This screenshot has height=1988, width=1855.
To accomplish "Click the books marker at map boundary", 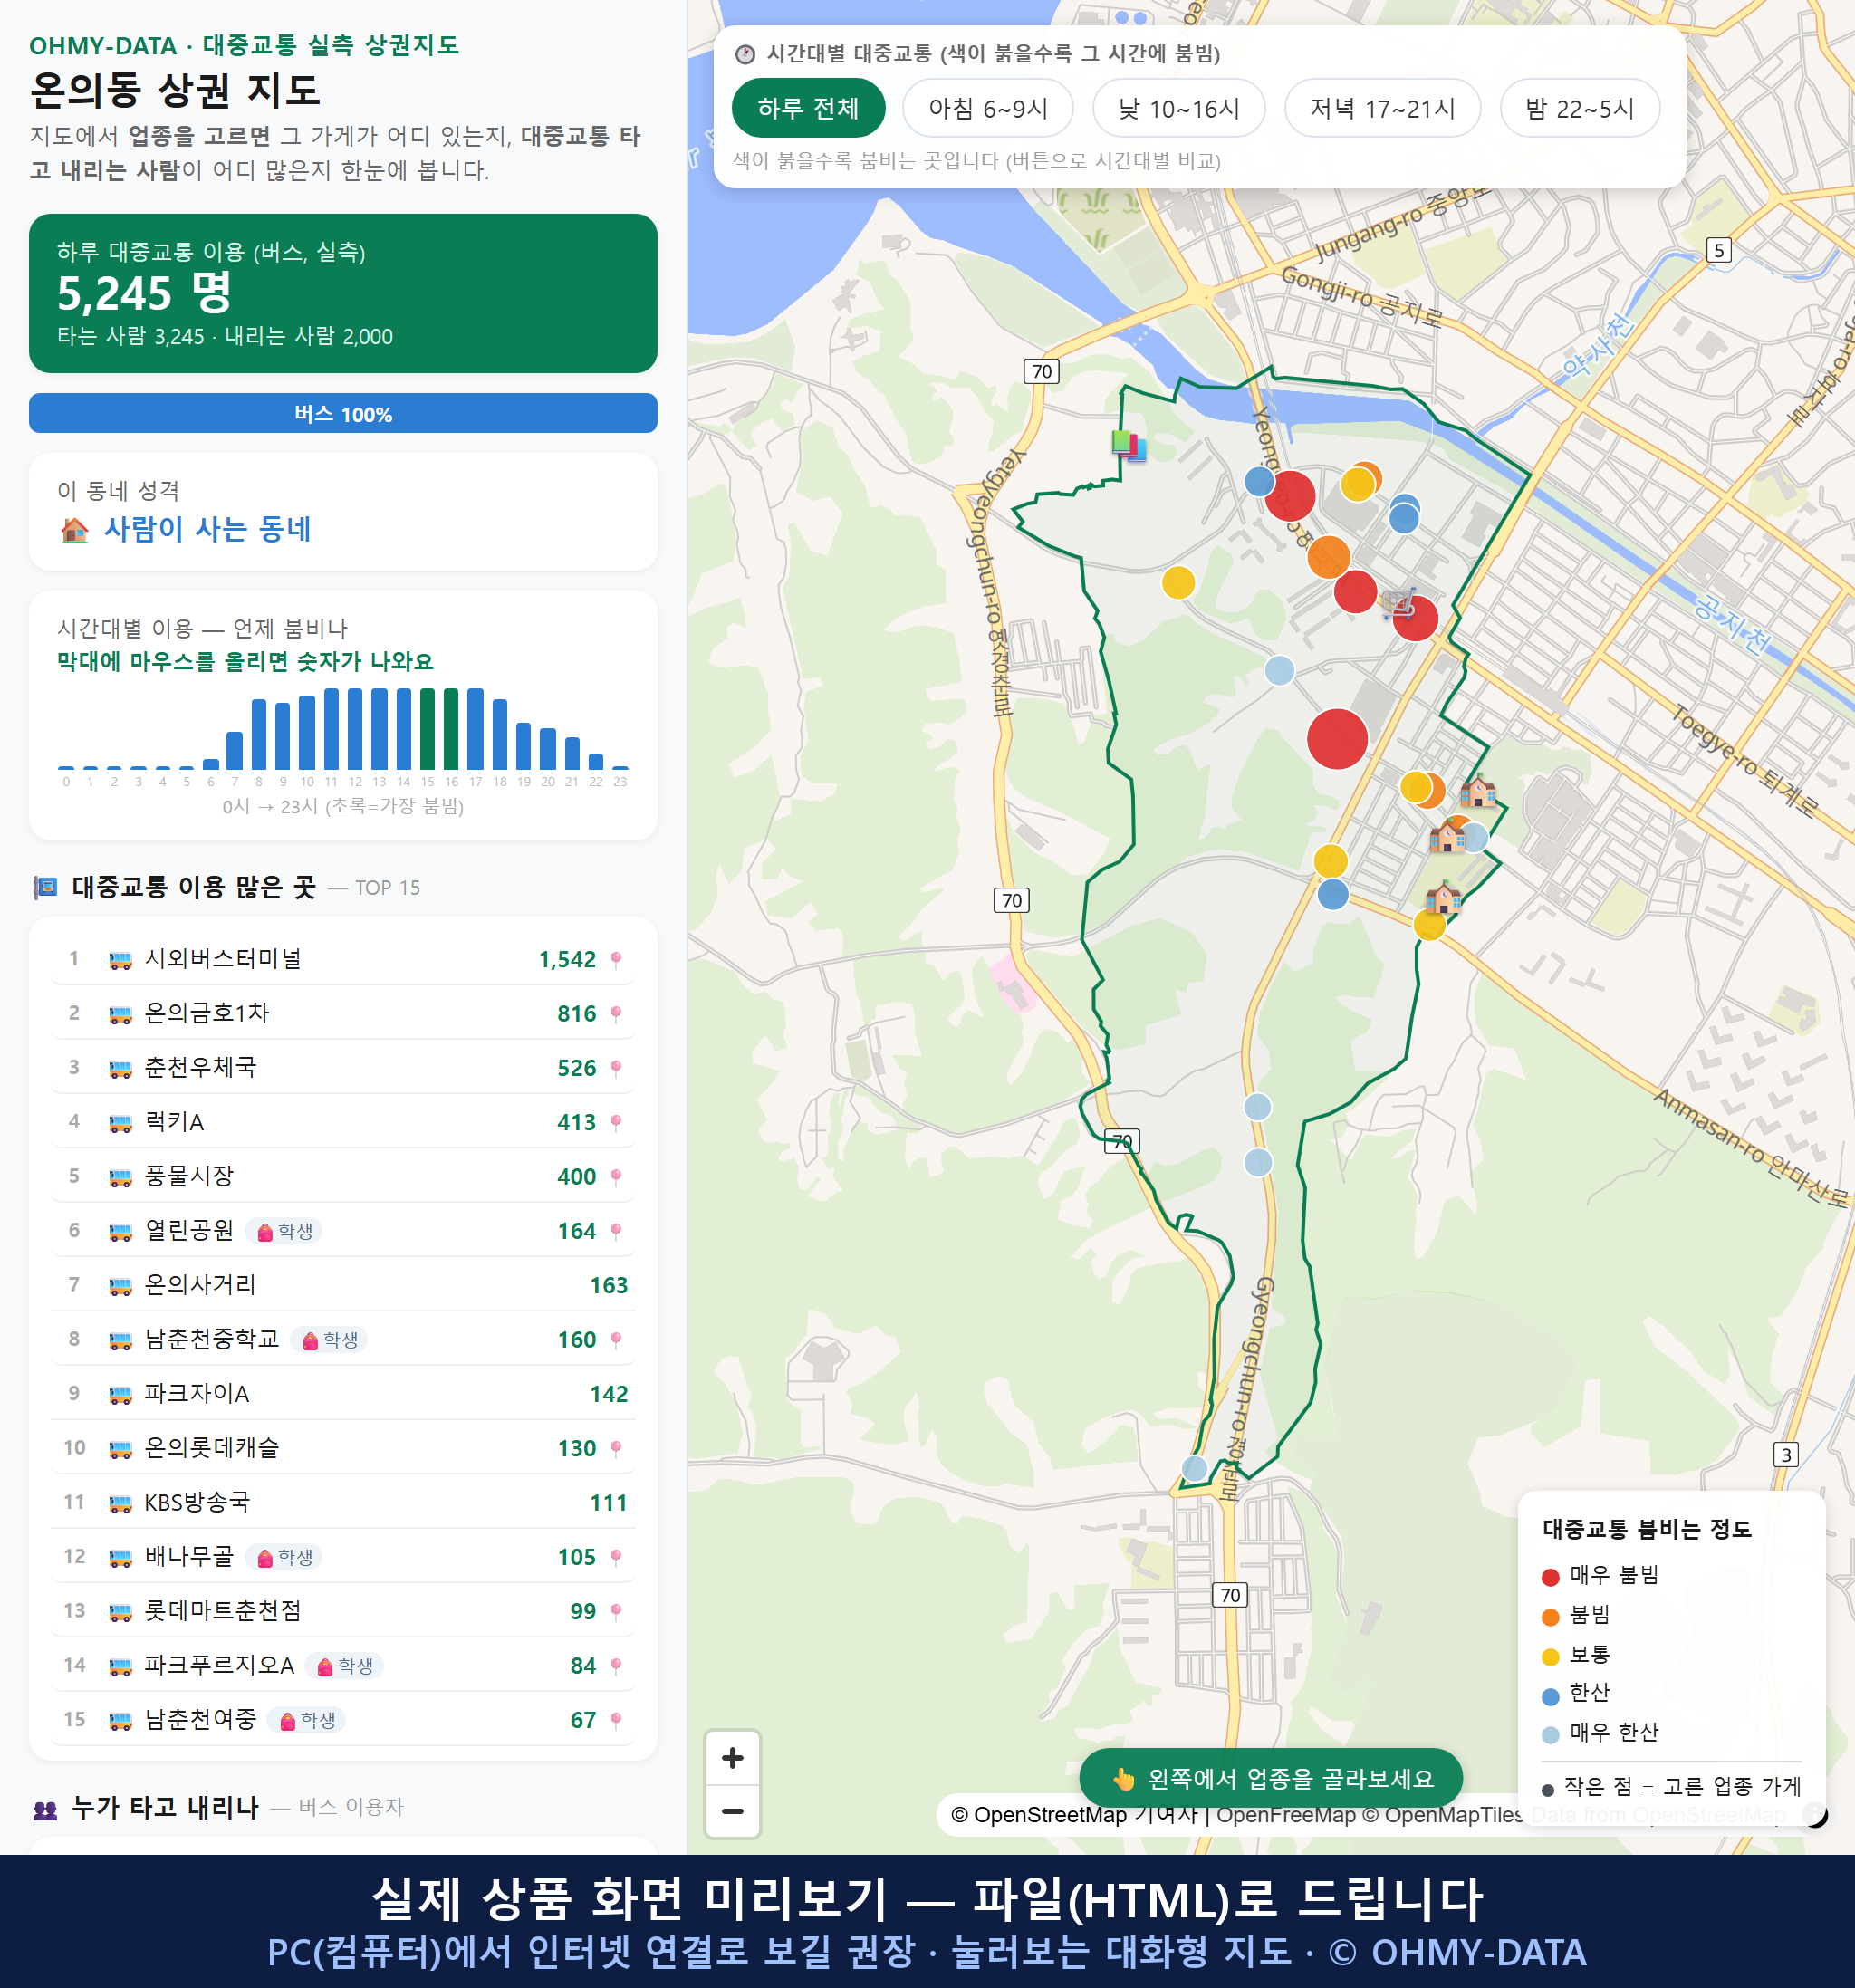I will click(1129, 445).
